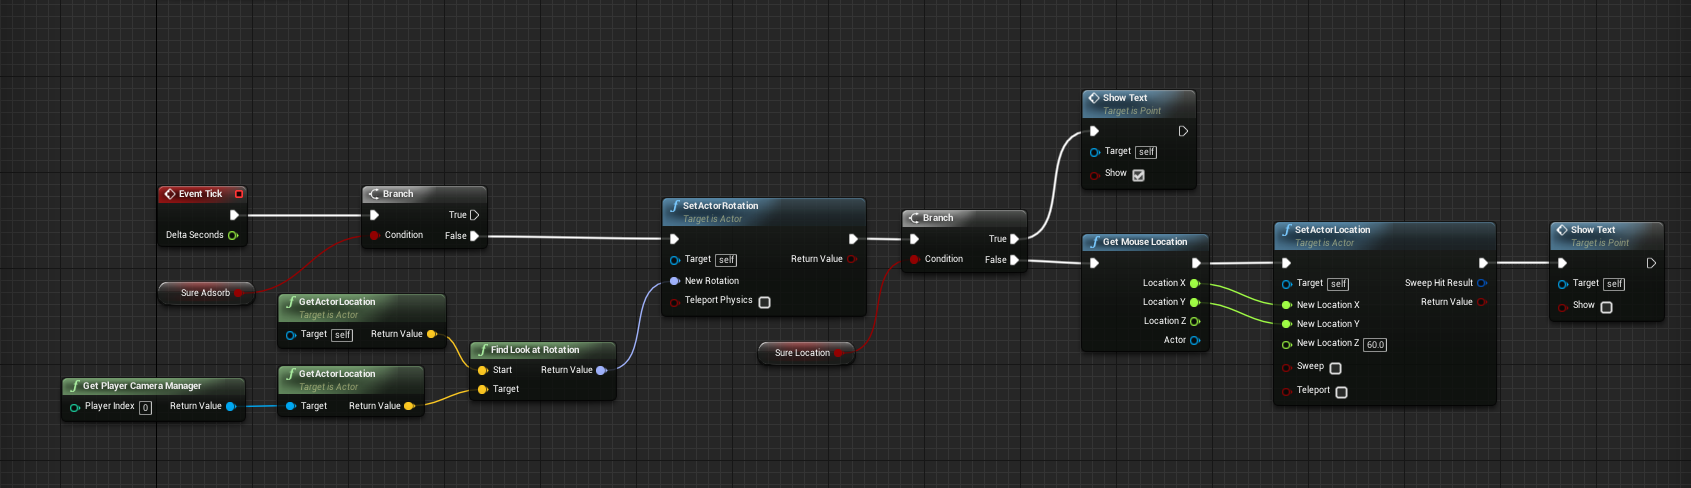Click Find Look at Rotation Start pin
The height and width of the screenshot is (488, 1691).
(x=483, y=370)
